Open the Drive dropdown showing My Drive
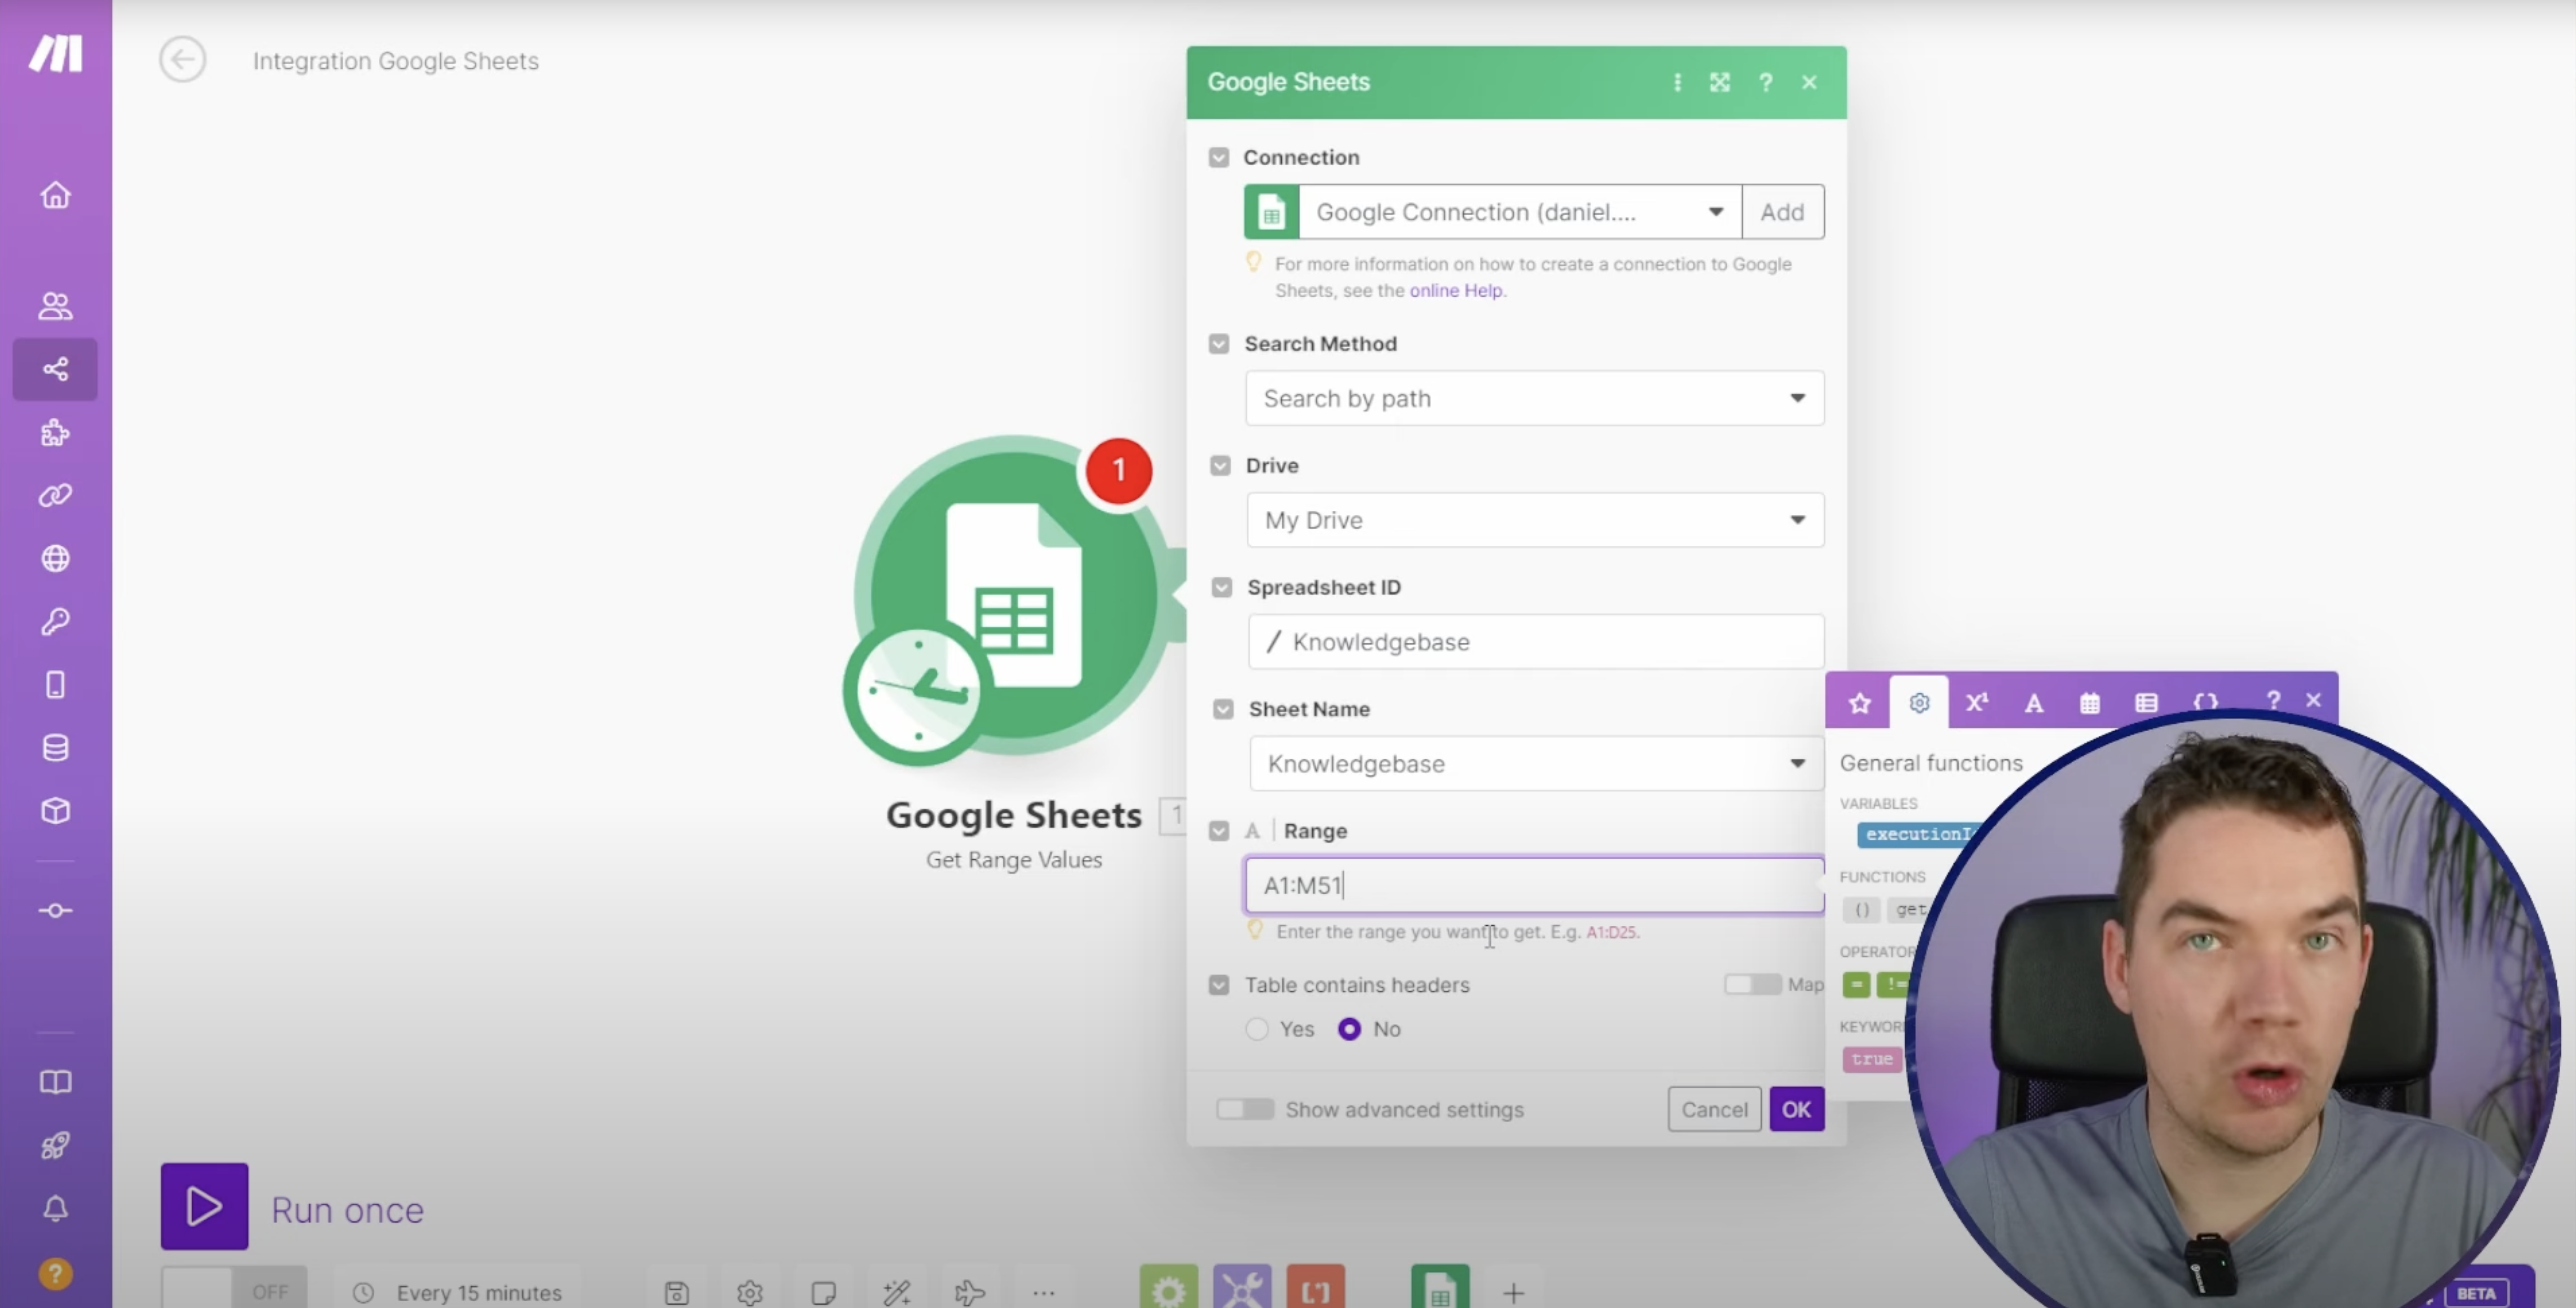 pyautogui.click(x=1534, y=520)
